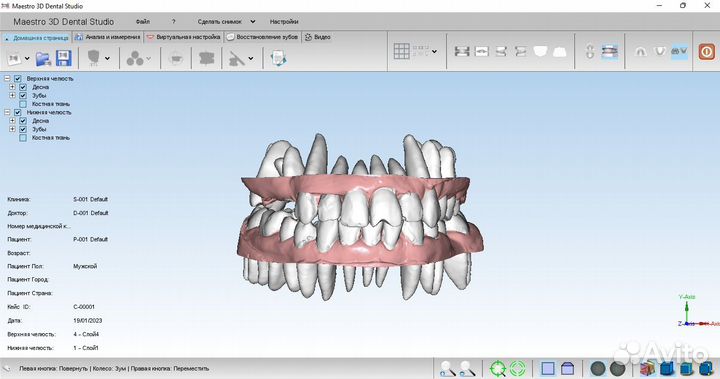Collapse the Нижняя челюсть tree node
This screenshot has width=720, height=379.
click(x=7, y=112)
